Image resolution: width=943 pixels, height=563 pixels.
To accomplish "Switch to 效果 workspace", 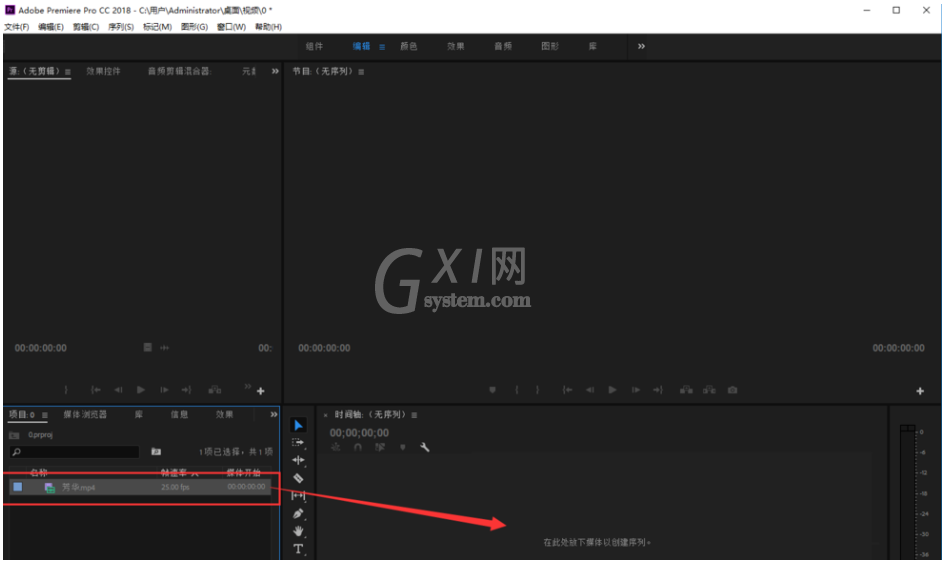I will pos(455,46).
